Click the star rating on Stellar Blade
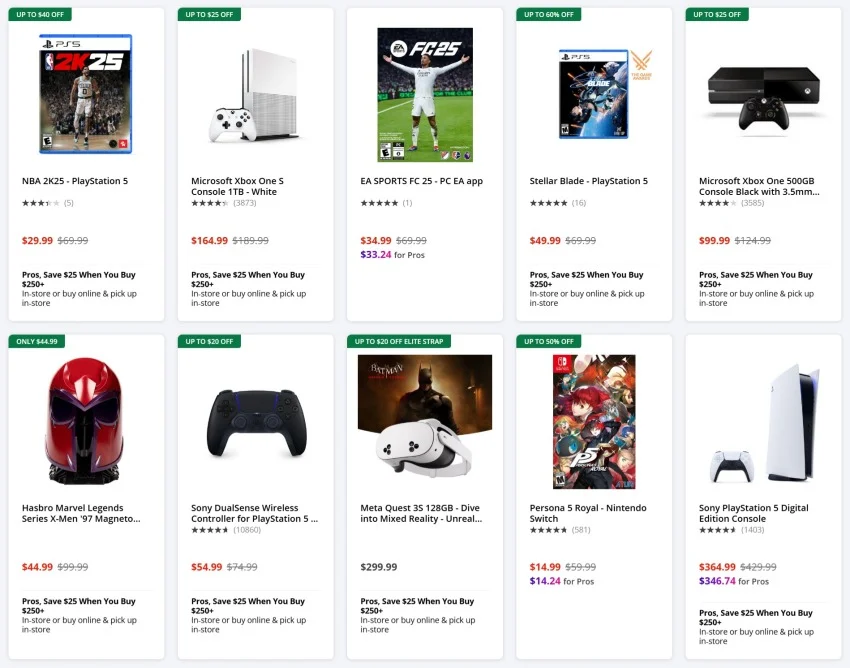The width and height of the screenshot is (850, 668). [x=548, y=203]
